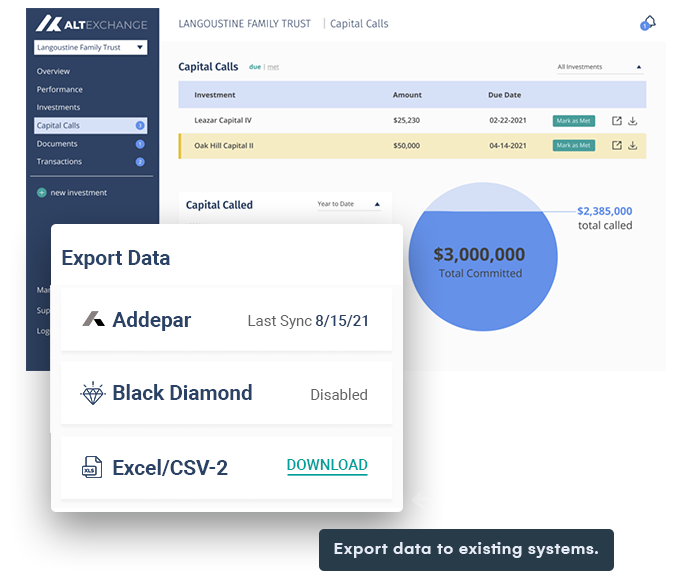Click the Disabled status text
Screen dimensions: 675x571
tap(339, 394)
